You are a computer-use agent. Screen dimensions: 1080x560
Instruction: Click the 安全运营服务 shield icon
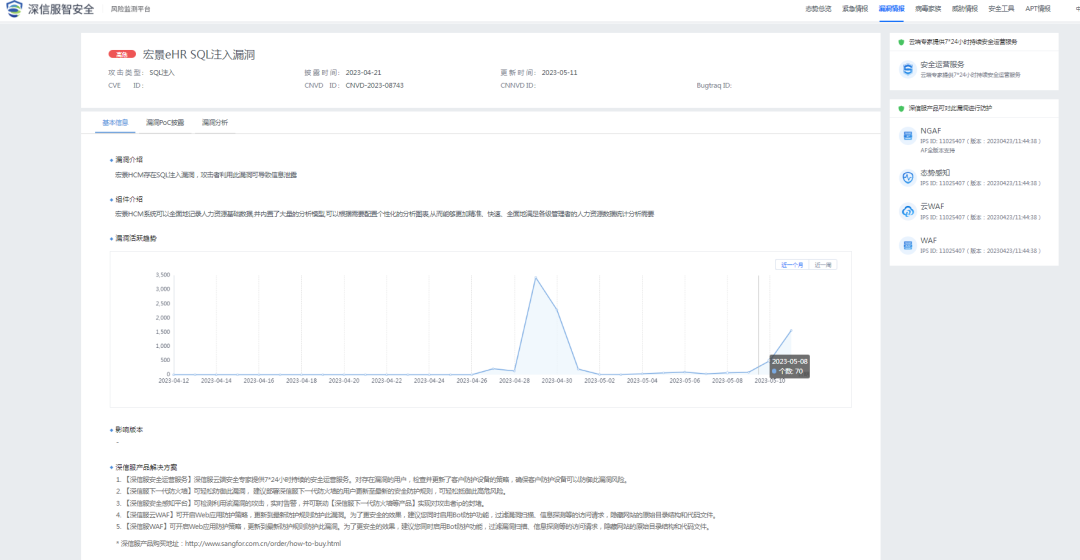tap(908, 69)
